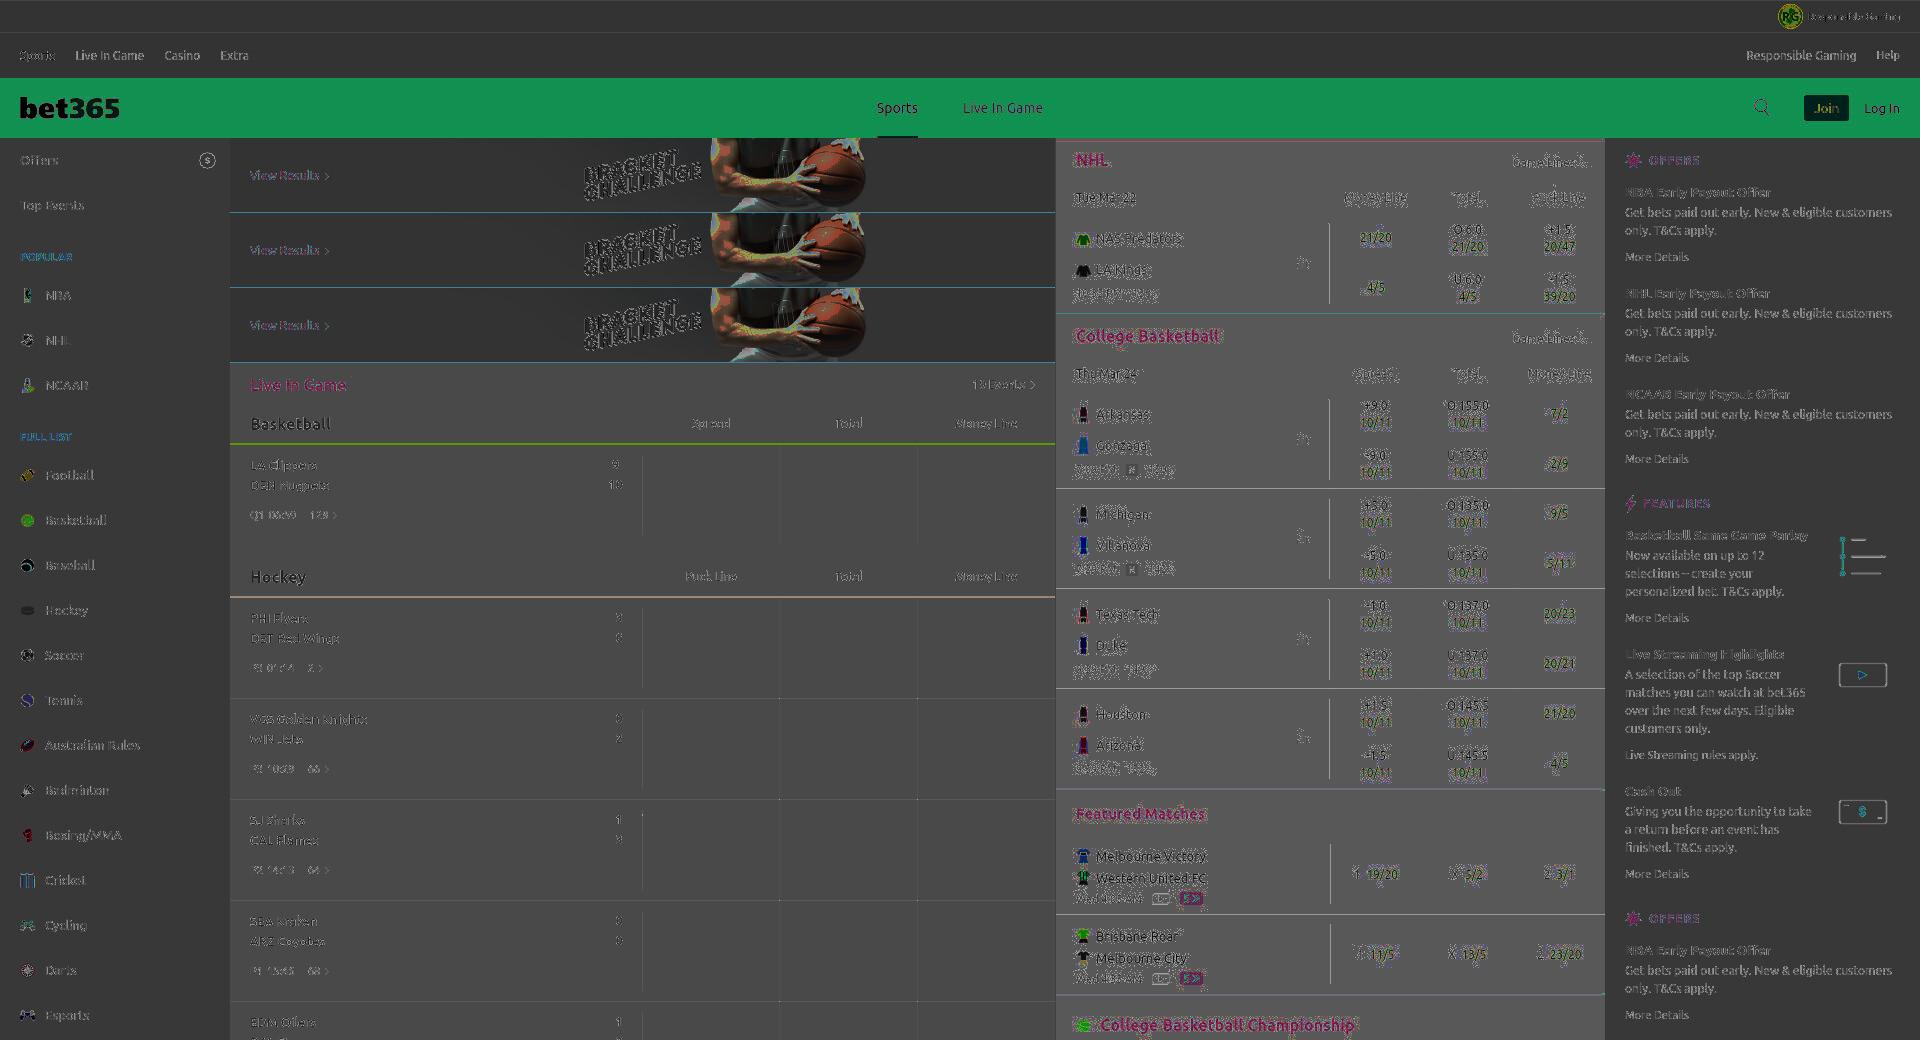Select the Tennis sidebar icon
The width and height of the screenshot is (1920, 1040).
(28, 700)
